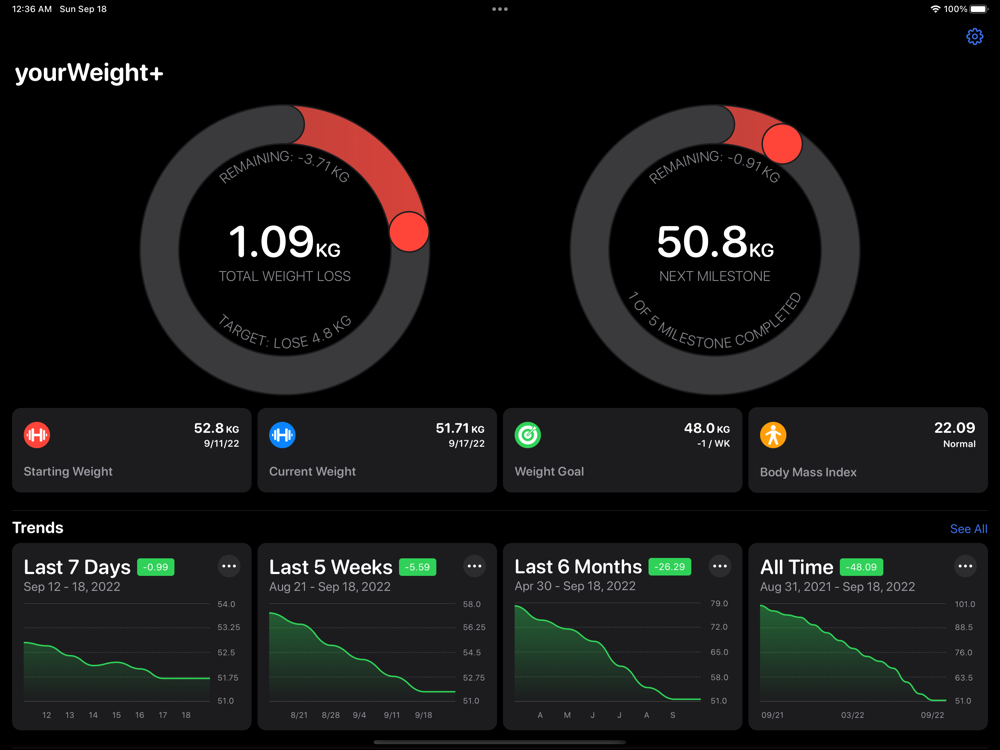This screenshot has height=750, width=1000.
Task: Open the Starting Weight card
Action: [131, 450]
